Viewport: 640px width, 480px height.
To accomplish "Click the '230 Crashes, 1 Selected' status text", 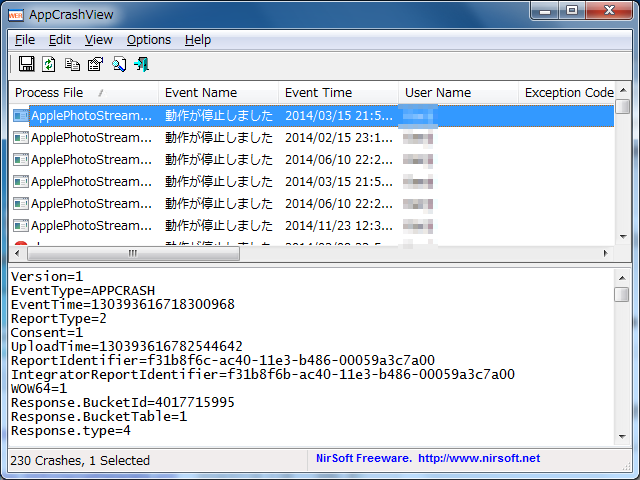I will 80,460.
